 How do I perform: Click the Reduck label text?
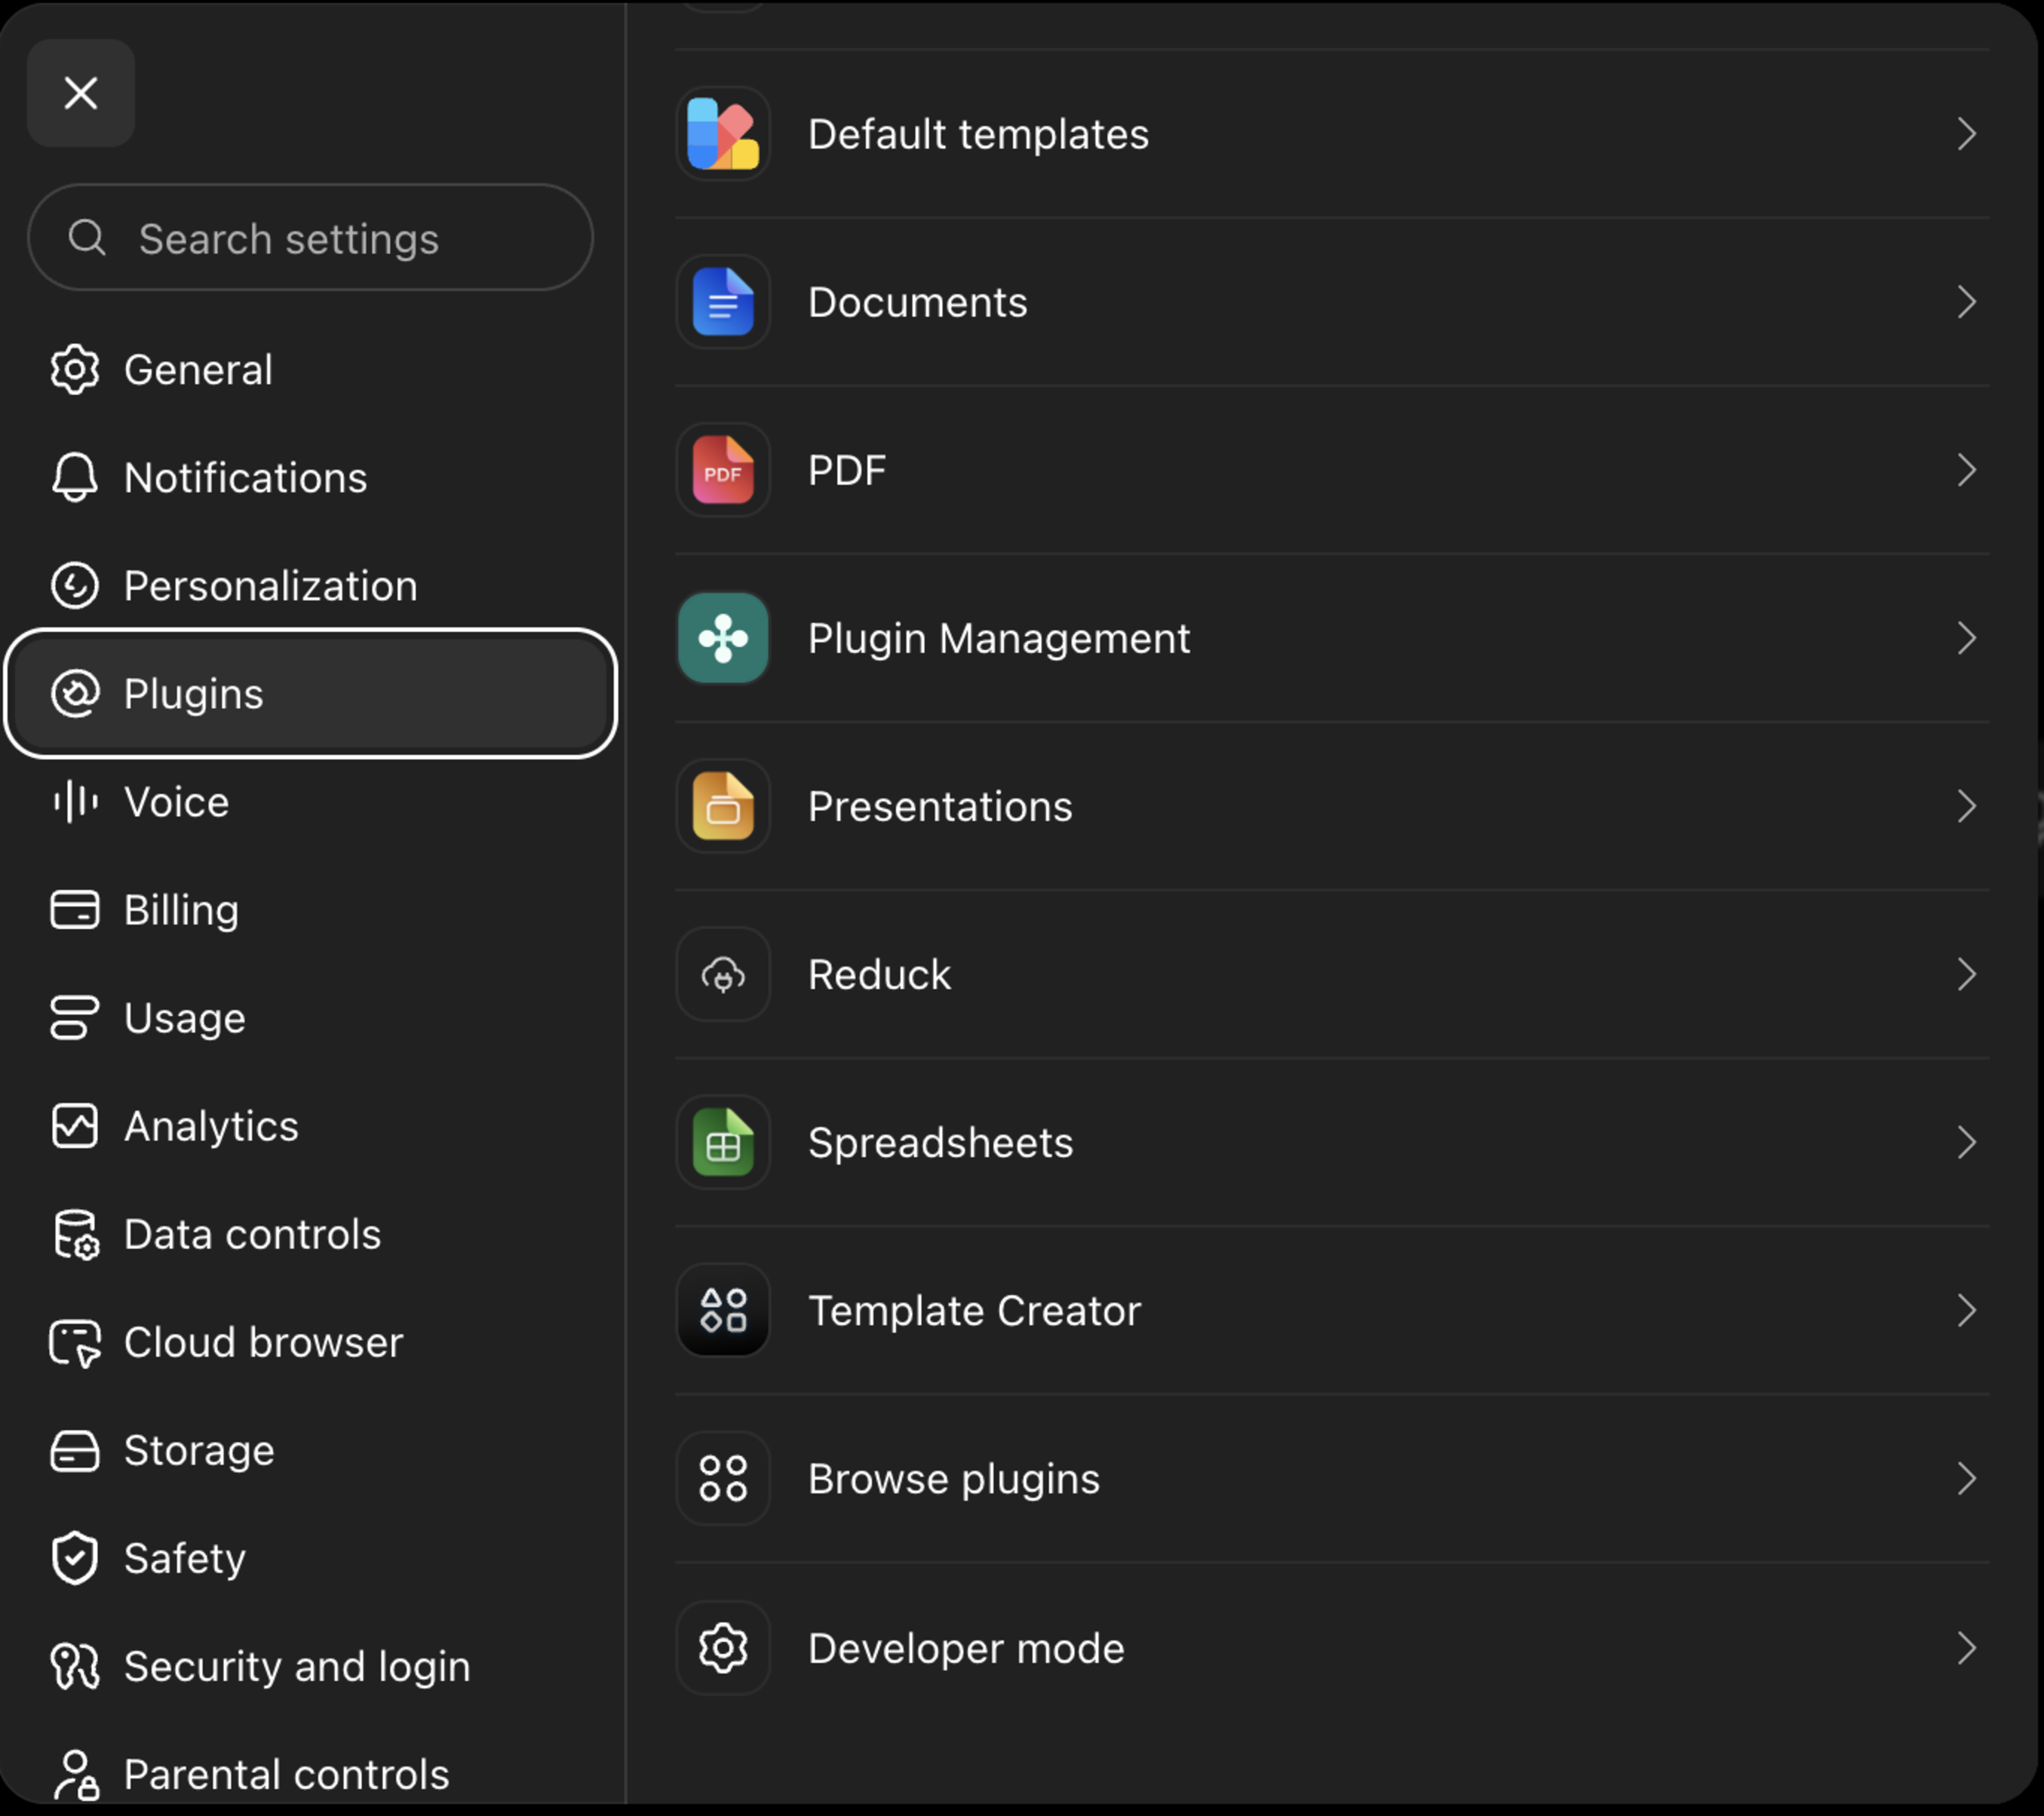click(x=879, y=974)
